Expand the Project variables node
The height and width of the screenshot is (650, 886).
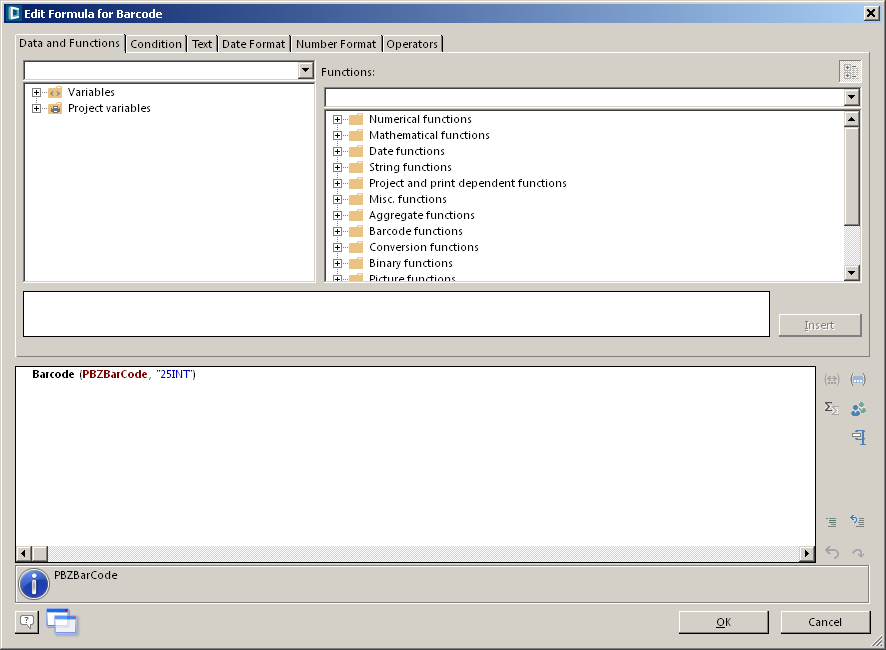click(37, 109)
